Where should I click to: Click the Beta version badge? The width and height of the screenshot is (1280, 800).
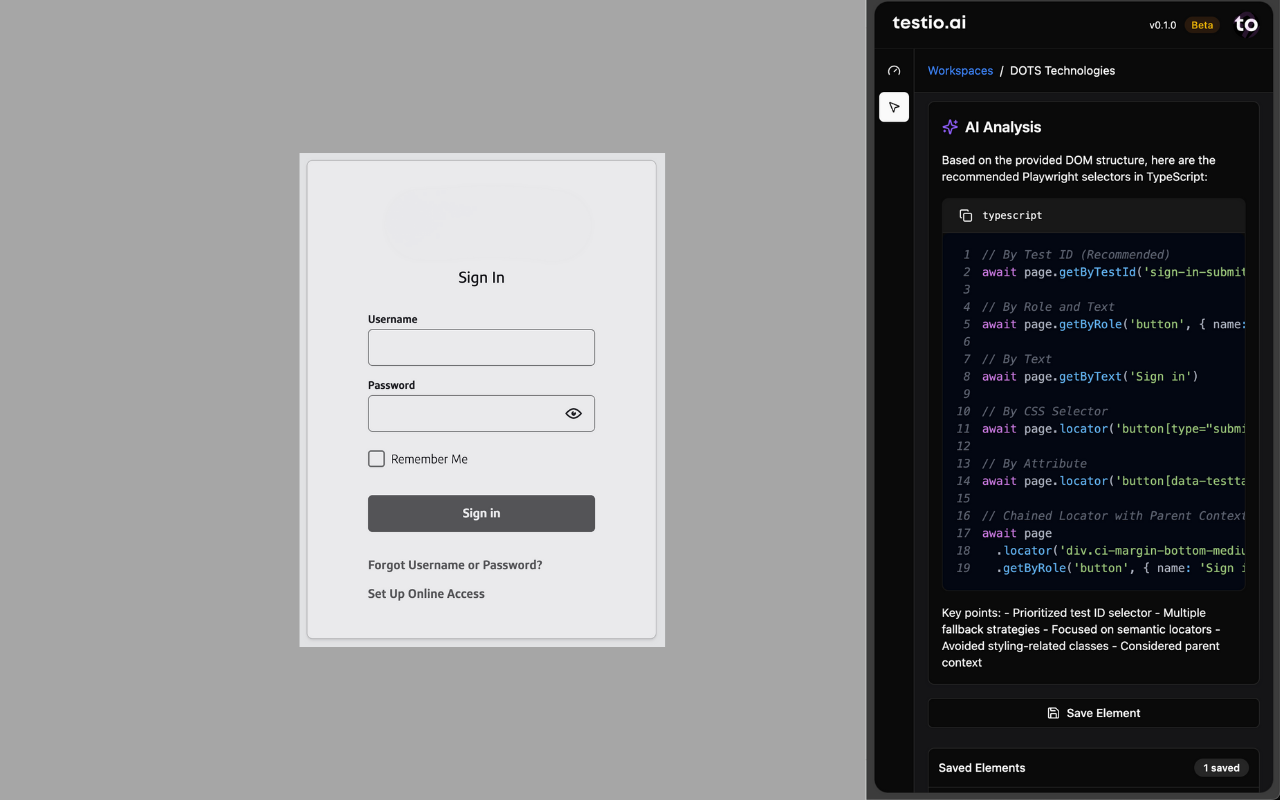coord(1201,25)
